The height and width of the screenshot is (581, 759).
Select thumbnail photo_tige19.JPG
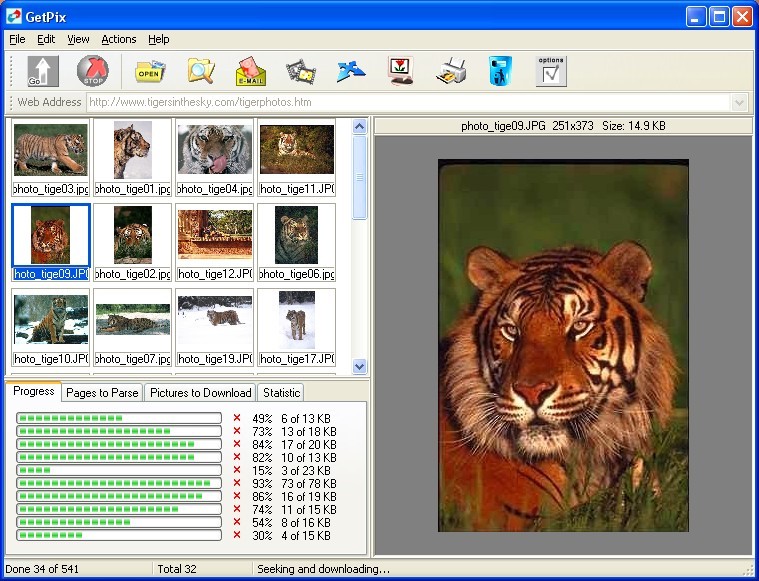(214, 327)
